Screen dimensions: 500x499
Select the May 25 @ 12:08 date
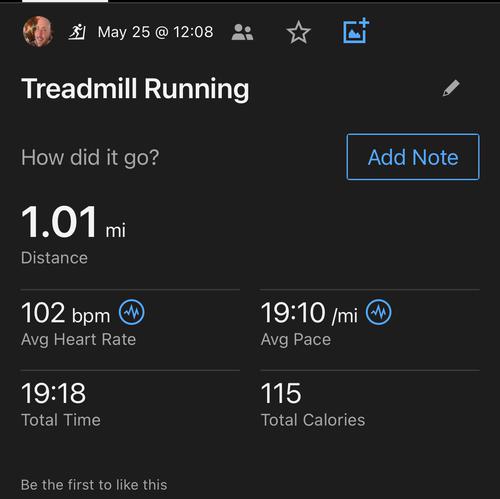coord(155,32)
